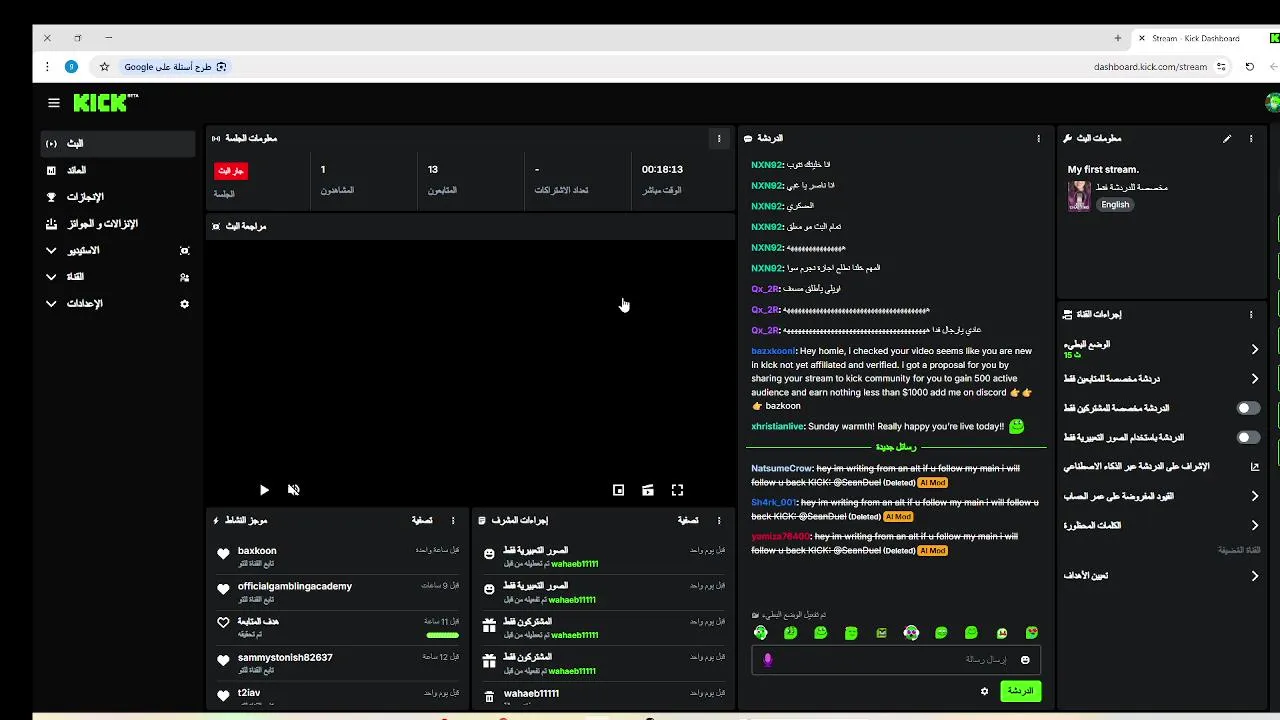Open NatsumeCrow username in chat
The height and width of the screenshot is (720, 1280).
(782, 468)
